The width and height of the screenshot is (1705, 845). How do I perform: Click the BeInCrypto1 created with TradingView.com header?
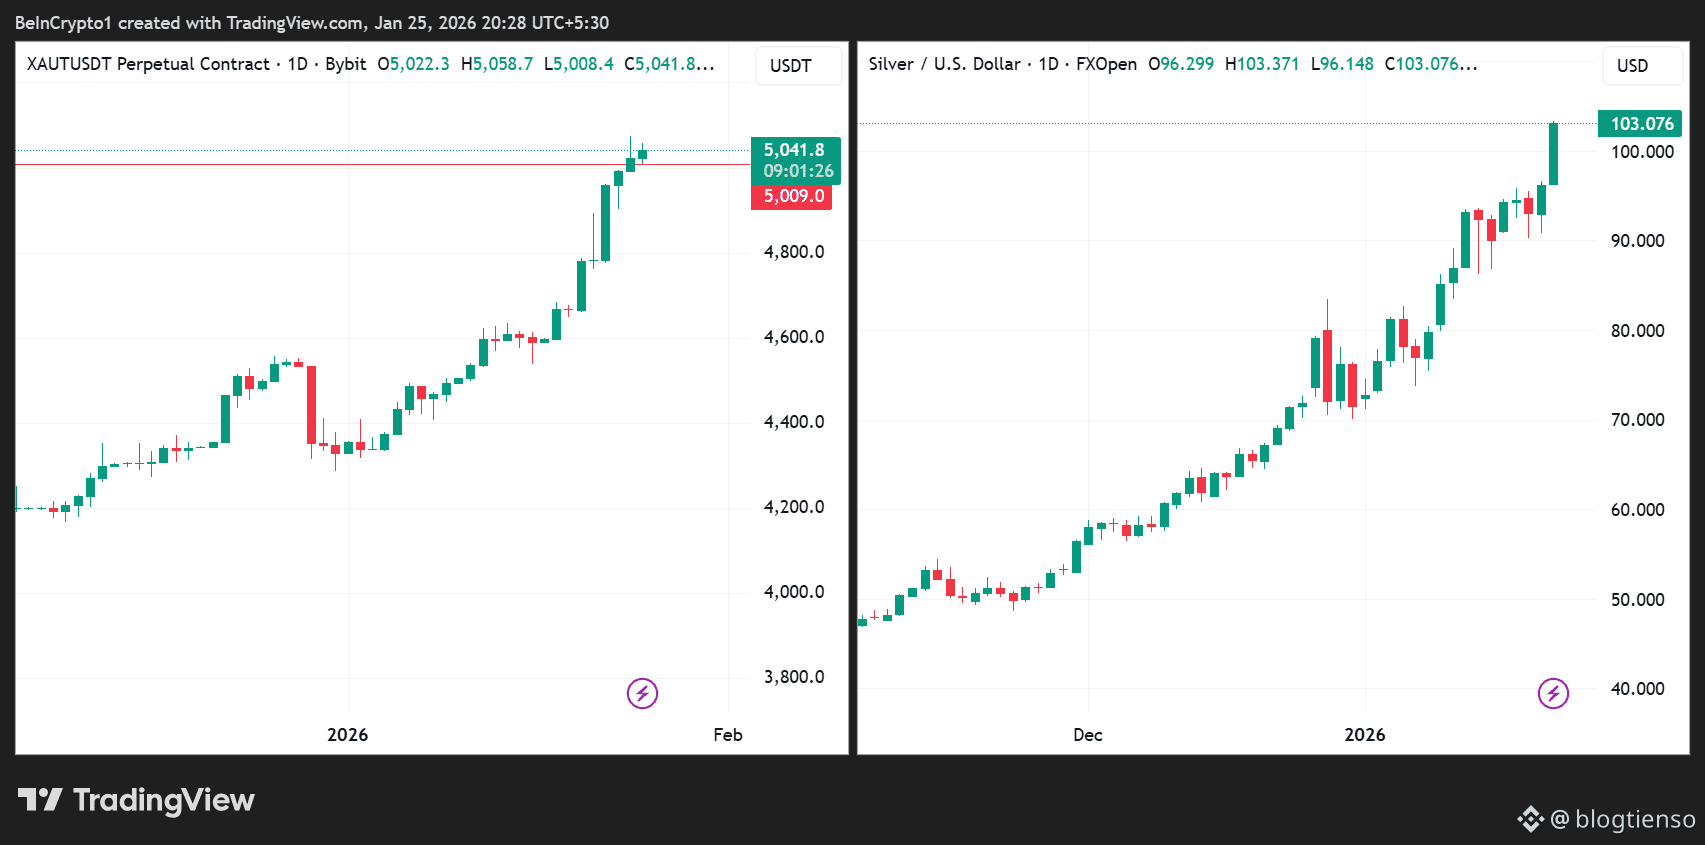coord(311,23)
